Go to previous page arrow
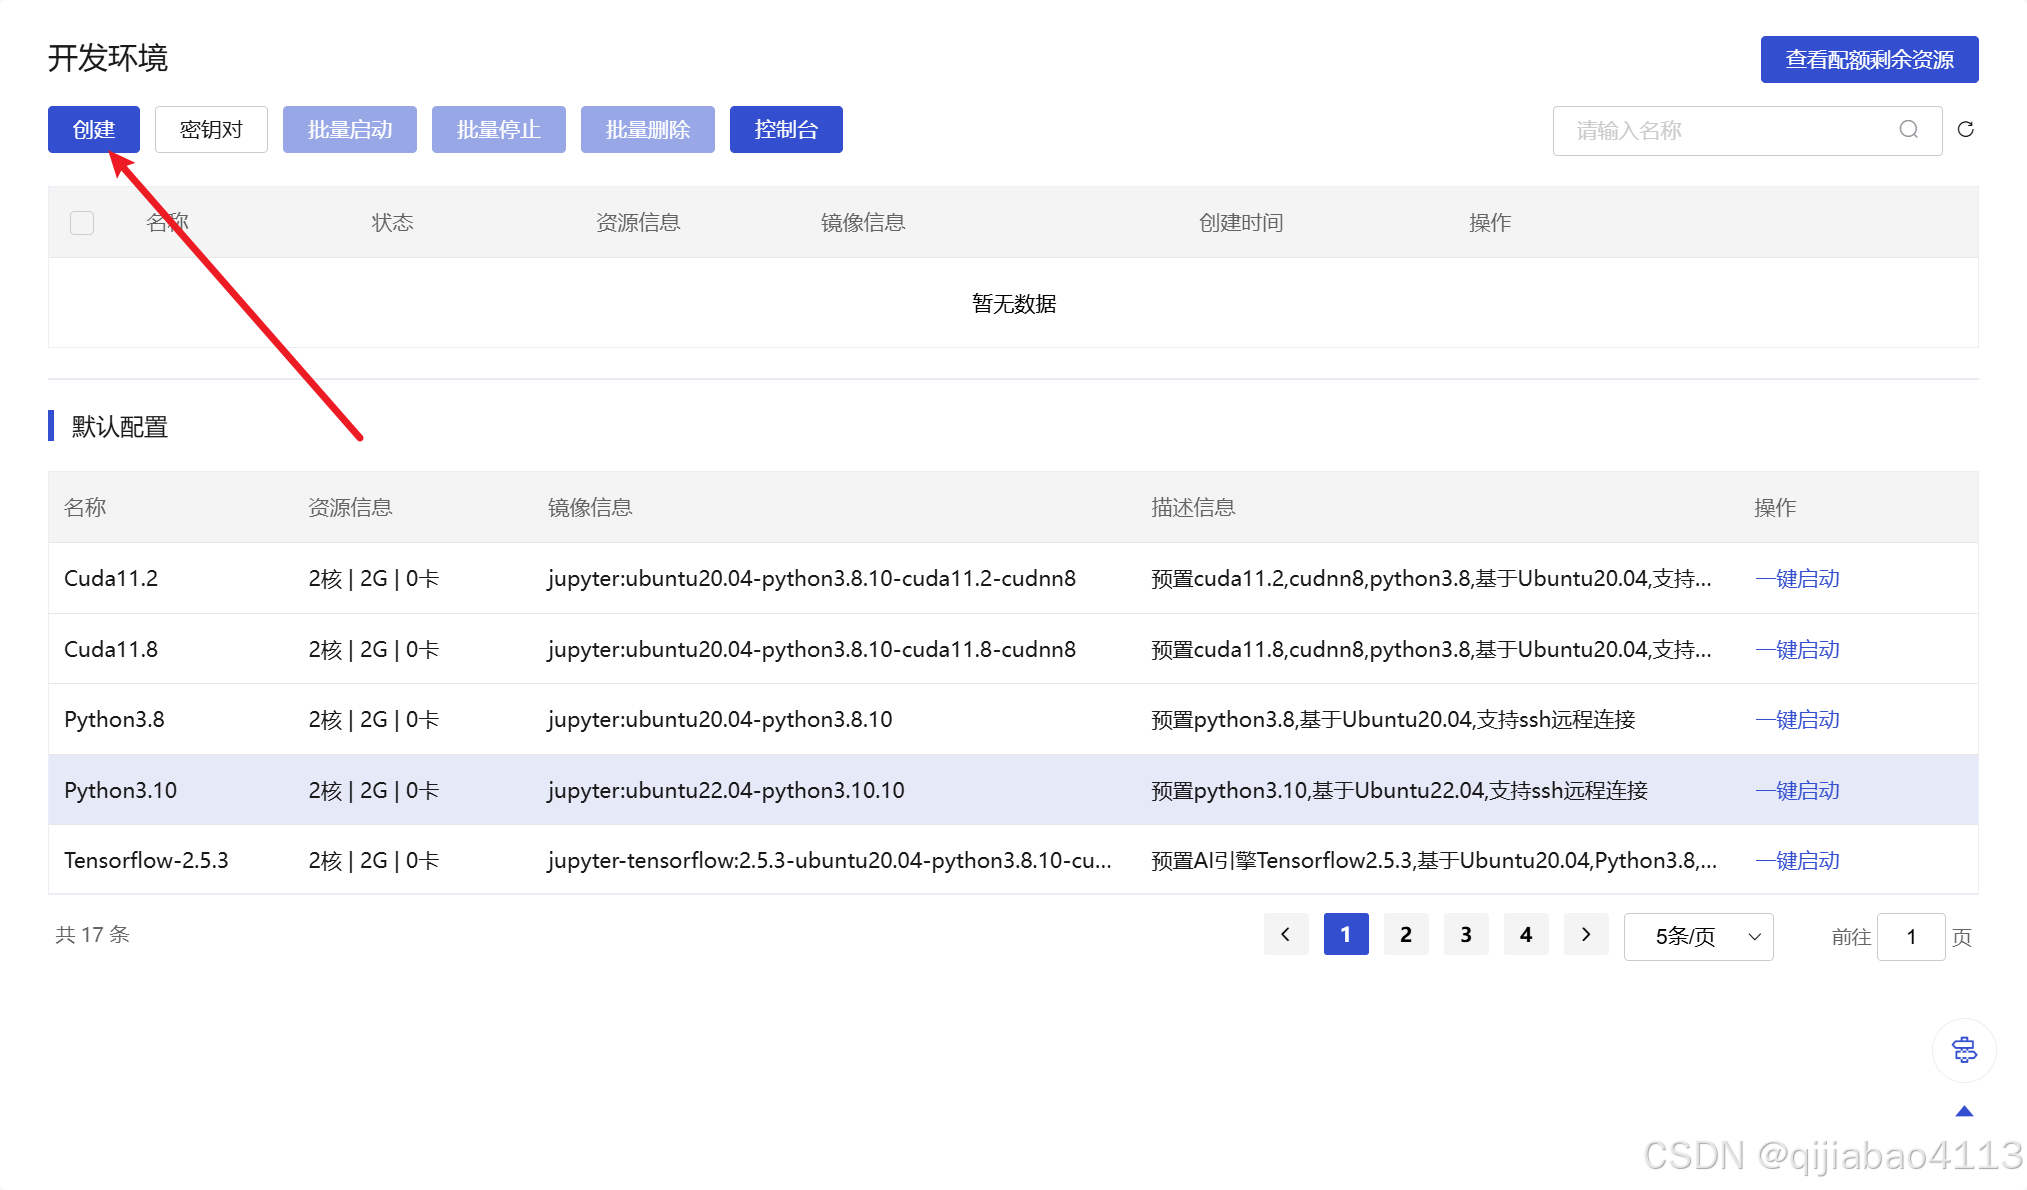This screenshot has width=2027, height=1190. point(1286,935)
